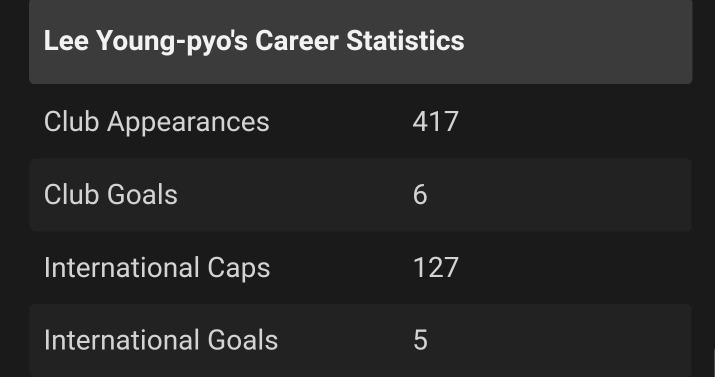The width and height of the screenshot is (715, 377).
Task: Click the Lee Young-pyo's Career Statistics heading
Action: point(254,41)
